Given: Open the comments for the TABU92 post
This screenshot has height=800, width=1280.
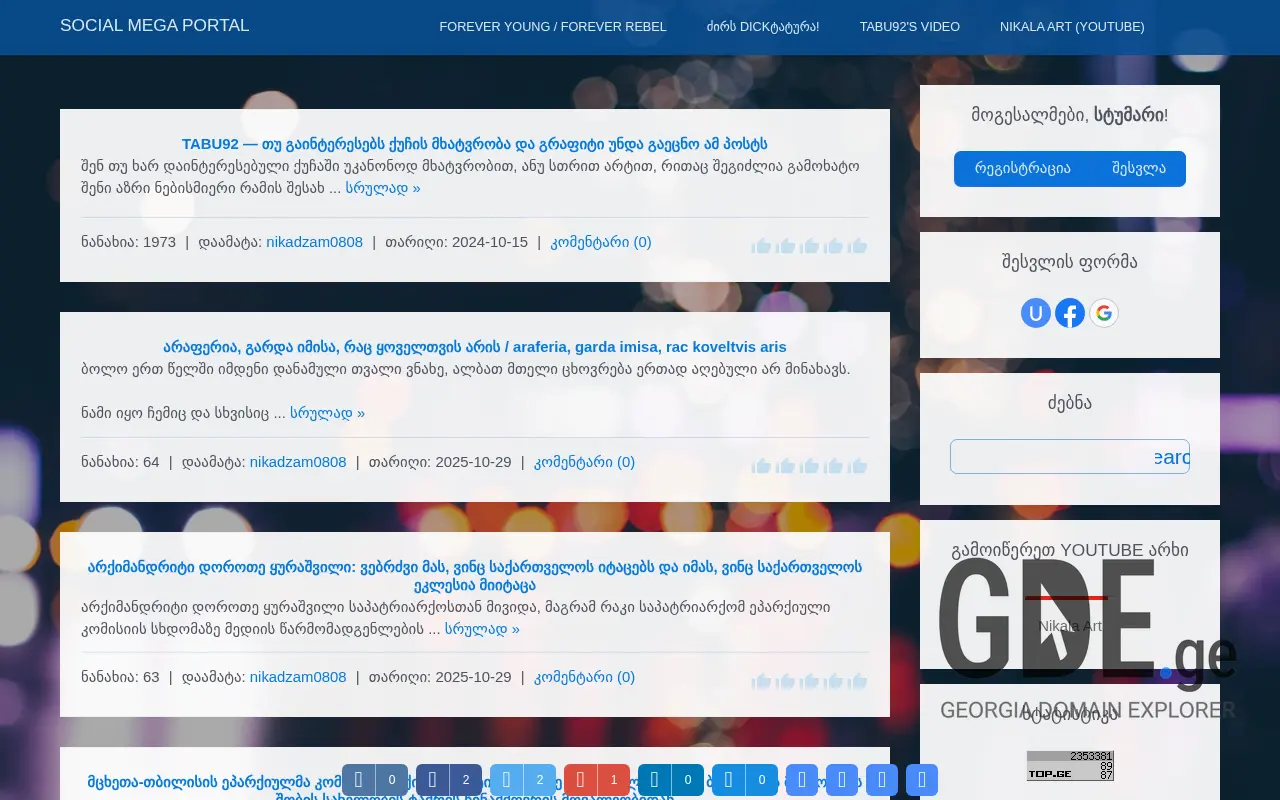Looking at the screenshot, I should [601, 242].
